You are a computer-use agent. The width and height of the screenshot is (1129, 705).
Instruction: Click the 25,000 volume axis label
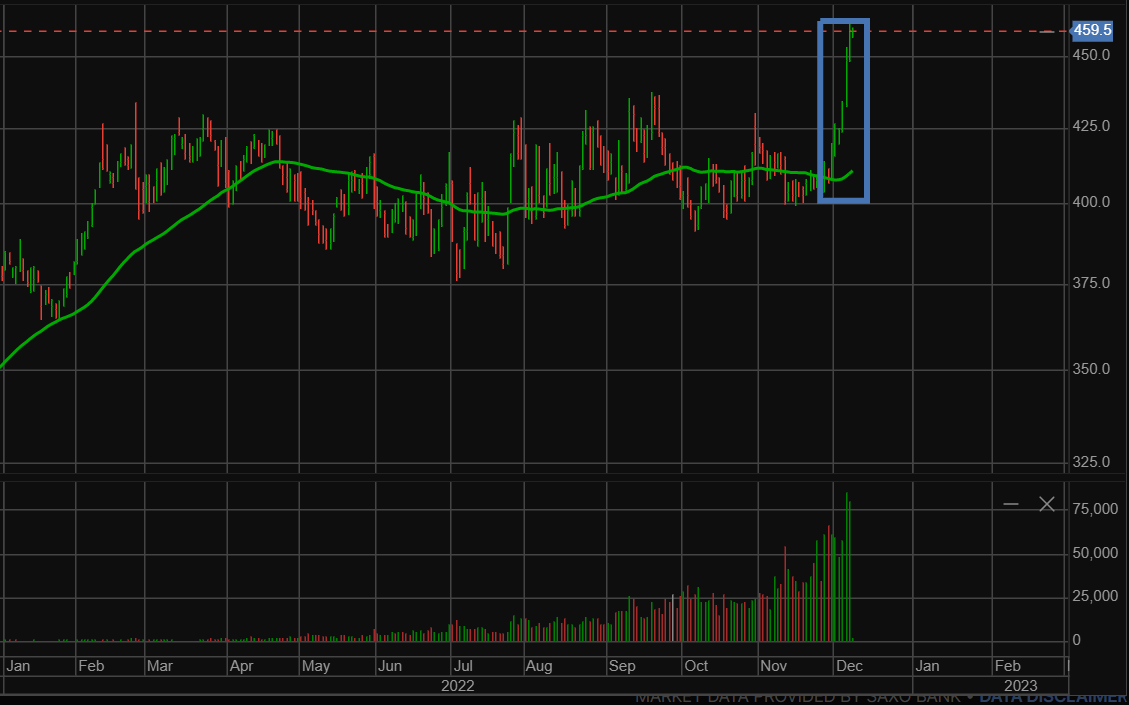pyautogui.click(x=1095, y=596)
